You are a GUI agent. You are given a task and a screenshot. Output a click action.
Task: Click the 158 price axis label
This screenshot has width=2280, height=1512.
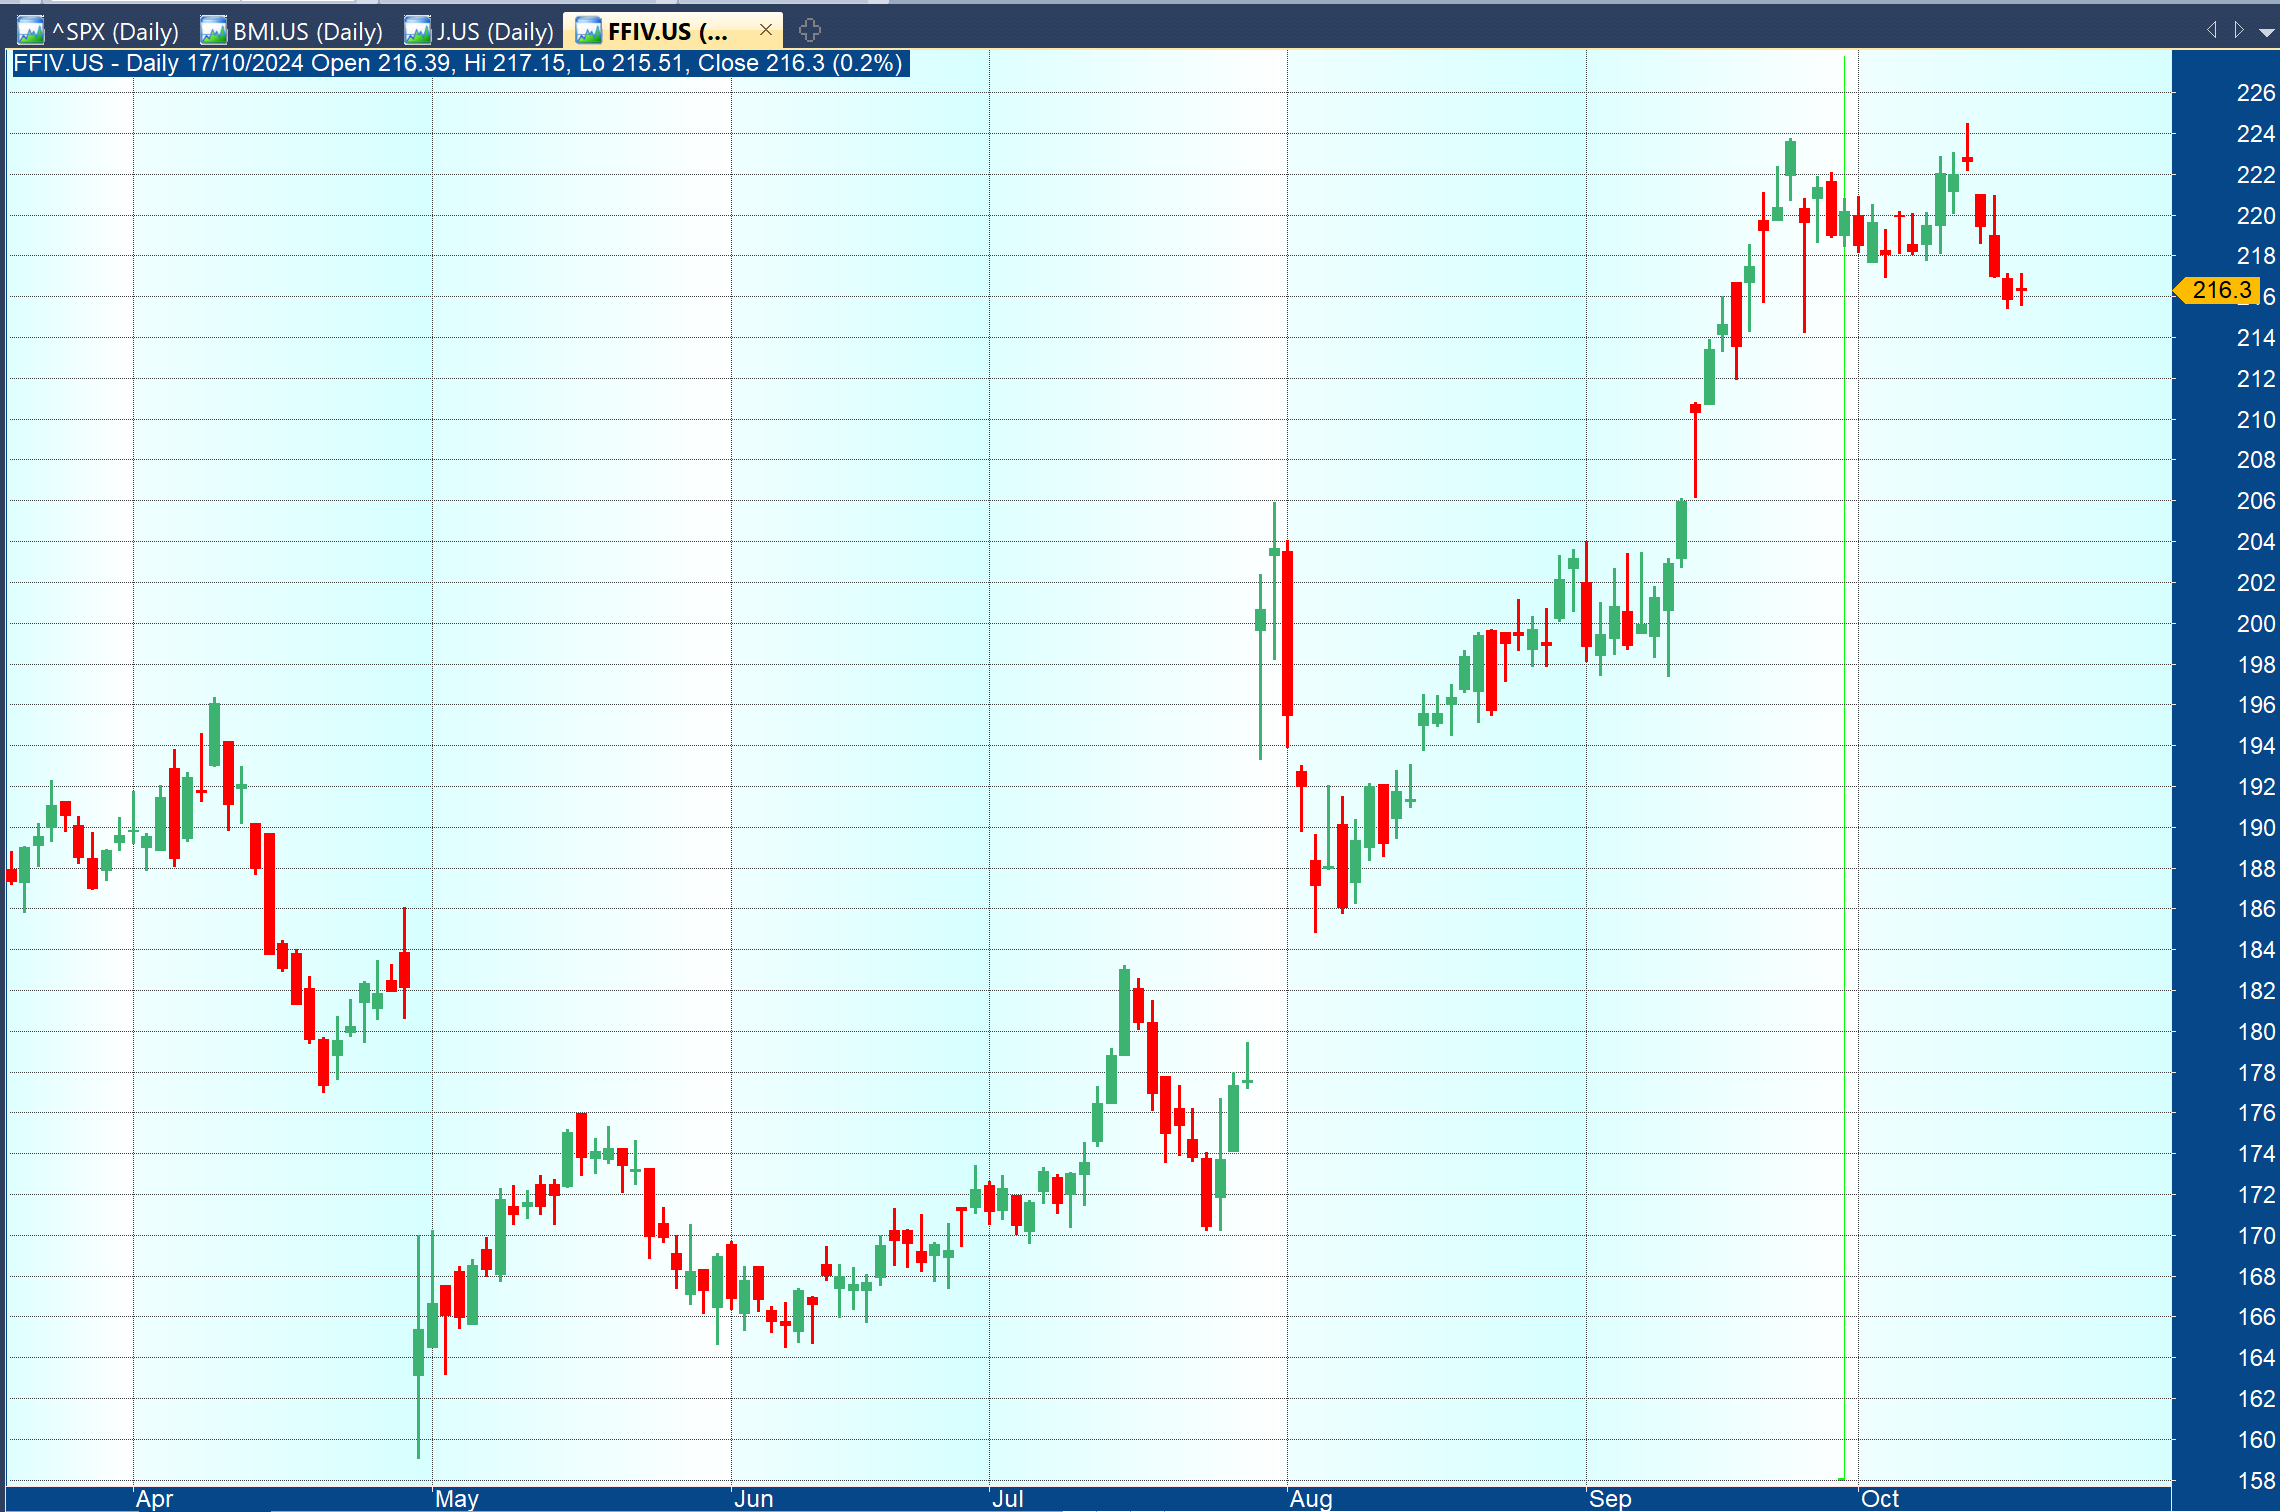(2255, 1481)
